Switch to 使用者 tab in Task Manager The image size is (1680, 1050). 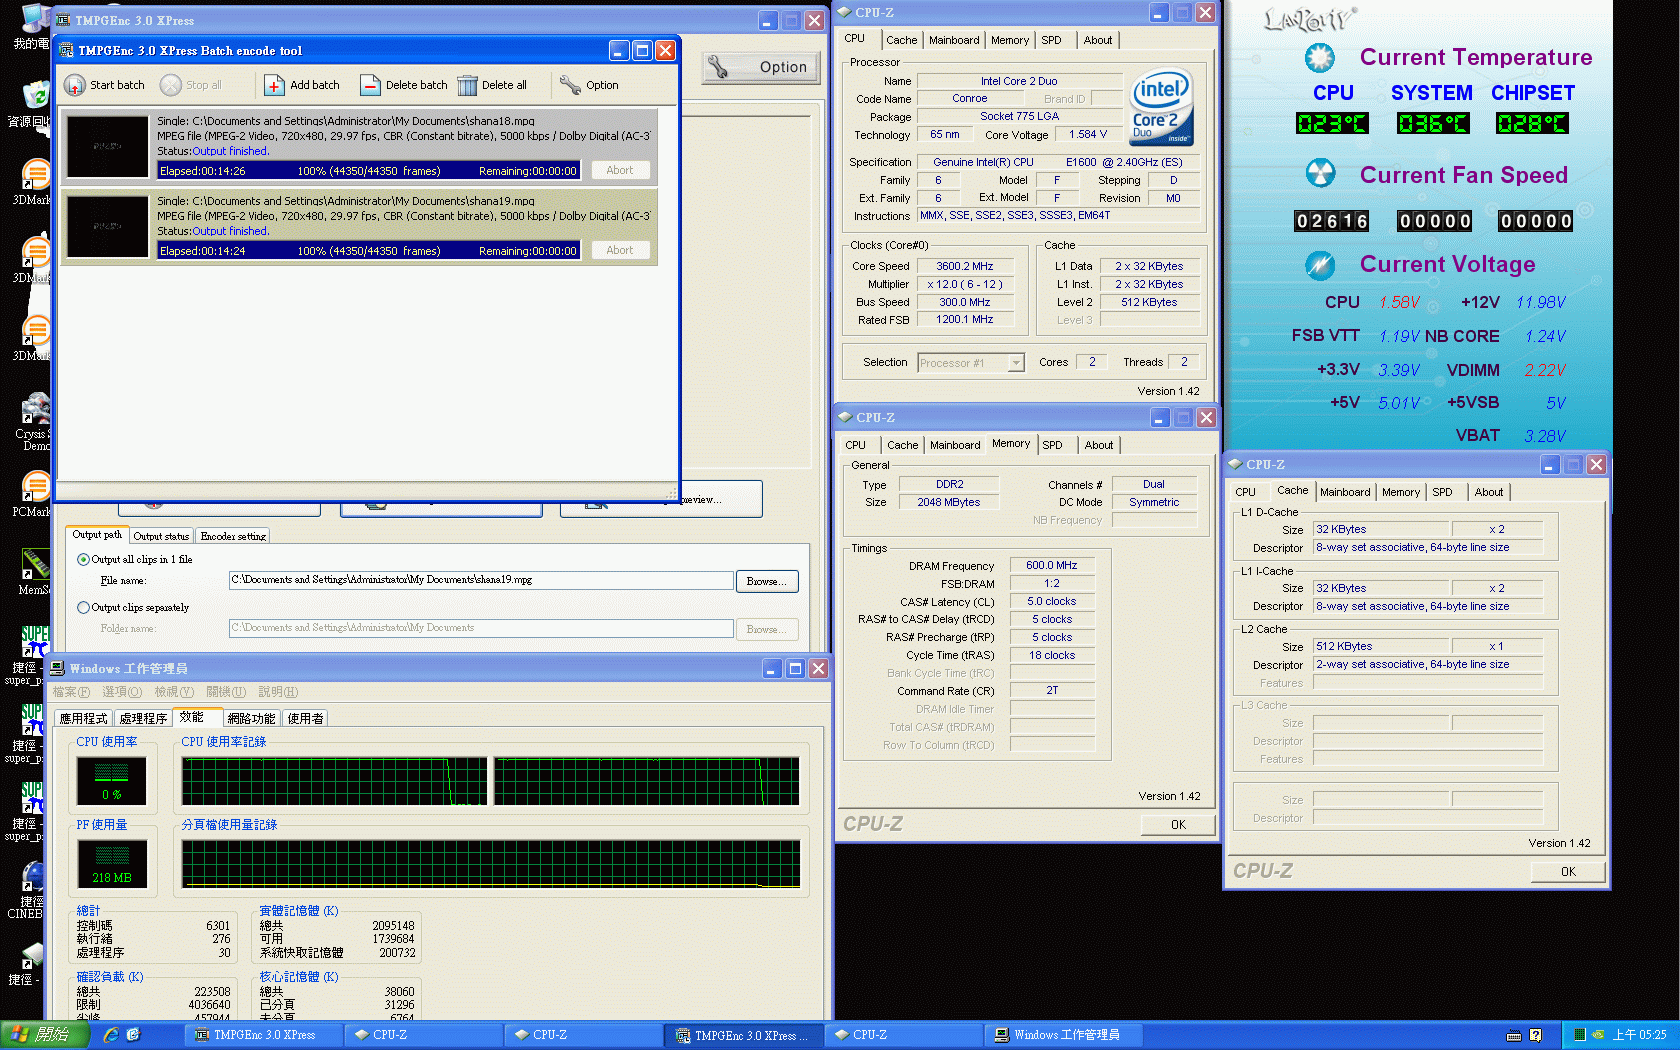click(x=306, y=719)
